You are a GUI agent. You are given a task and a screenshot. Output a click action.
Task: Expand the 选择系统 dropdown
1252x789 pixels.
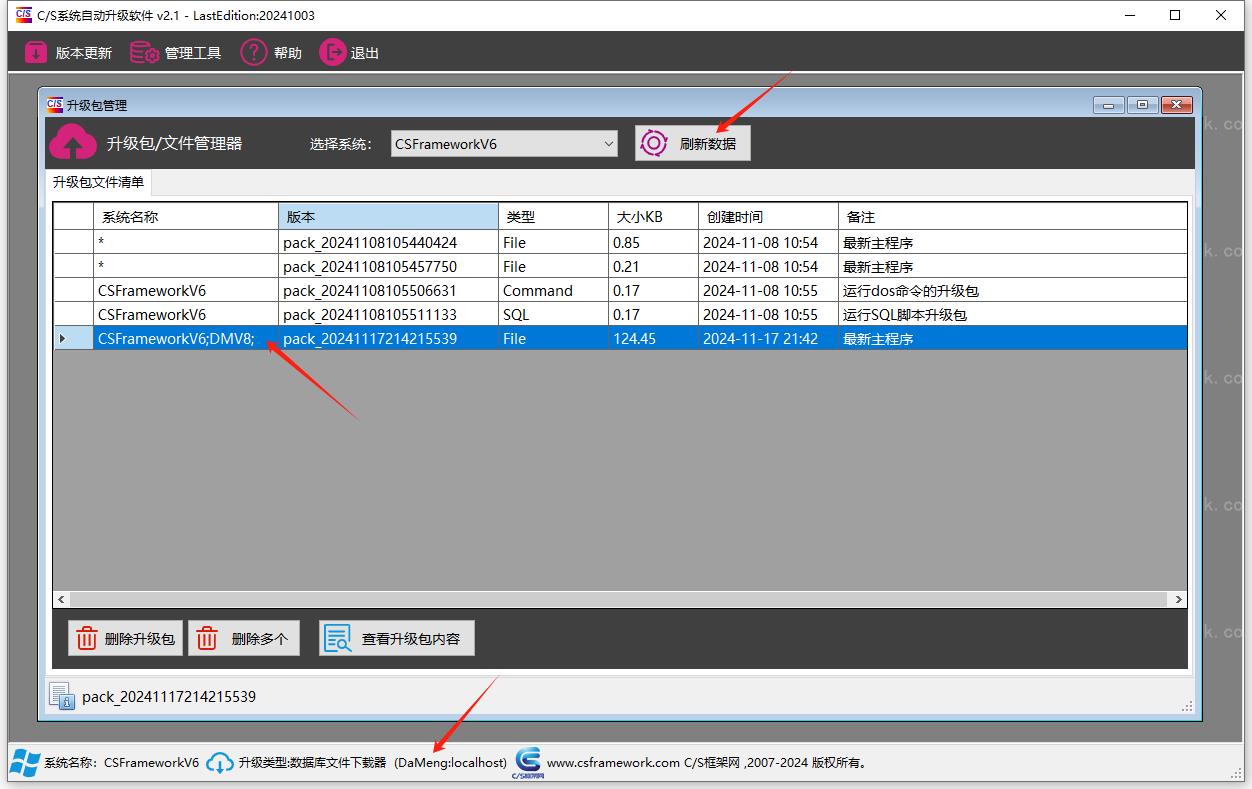click(x=609, y=144)
